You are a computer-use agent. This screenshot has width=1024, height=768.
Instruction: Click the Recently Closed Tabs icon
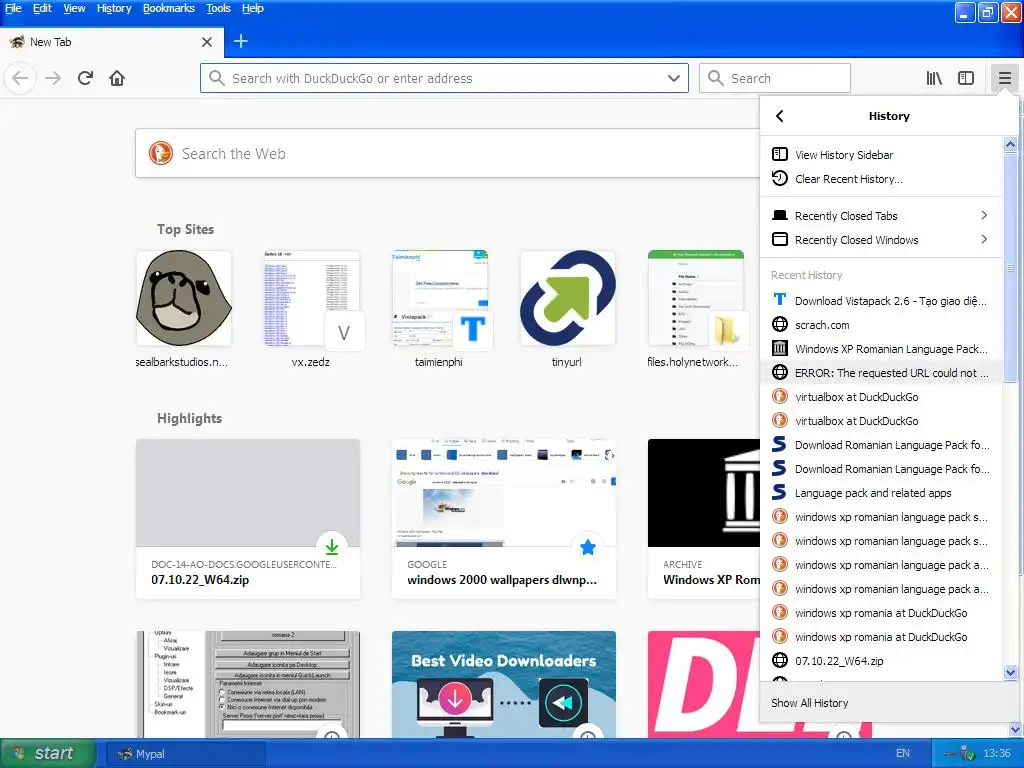780,215
